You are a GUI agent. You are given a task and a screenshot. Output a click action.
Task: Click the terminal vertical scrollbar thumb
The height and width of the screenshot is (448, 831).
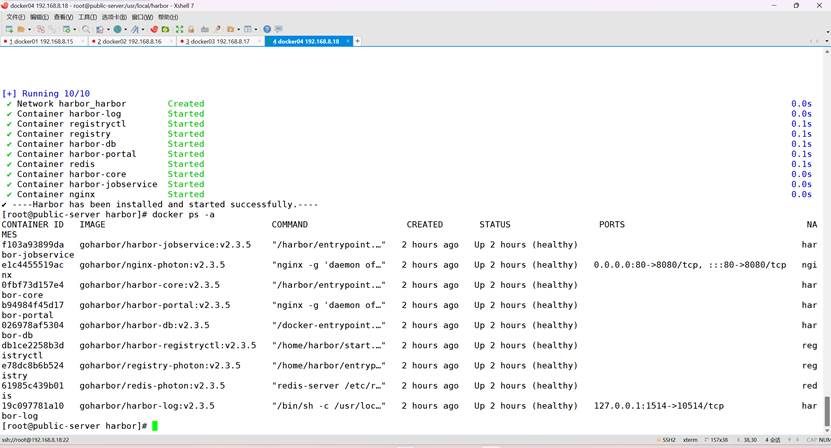[827, 411]
